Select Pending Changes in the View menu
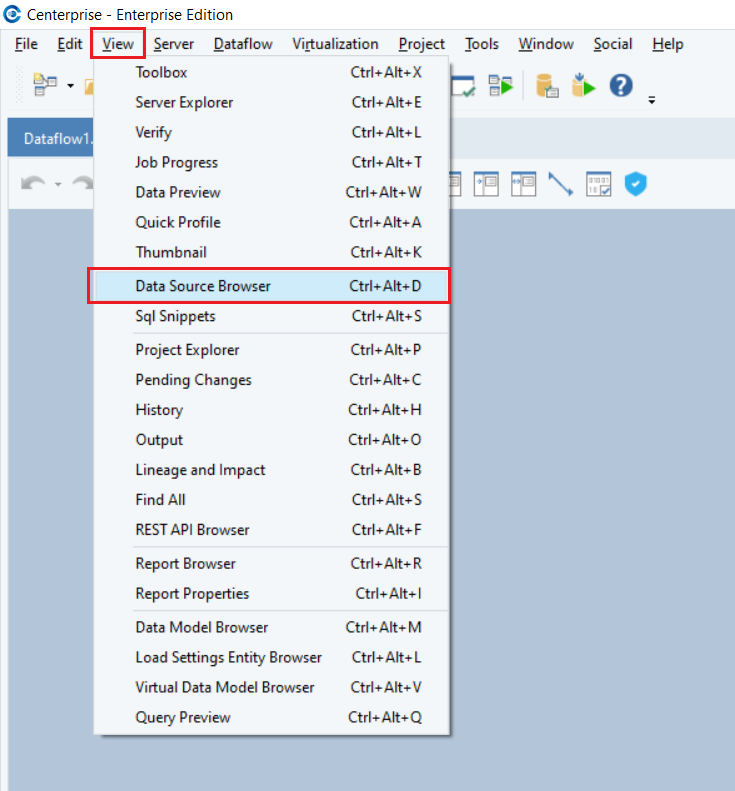This screenshot has height=791, width=735. click(x=271, y=380)
